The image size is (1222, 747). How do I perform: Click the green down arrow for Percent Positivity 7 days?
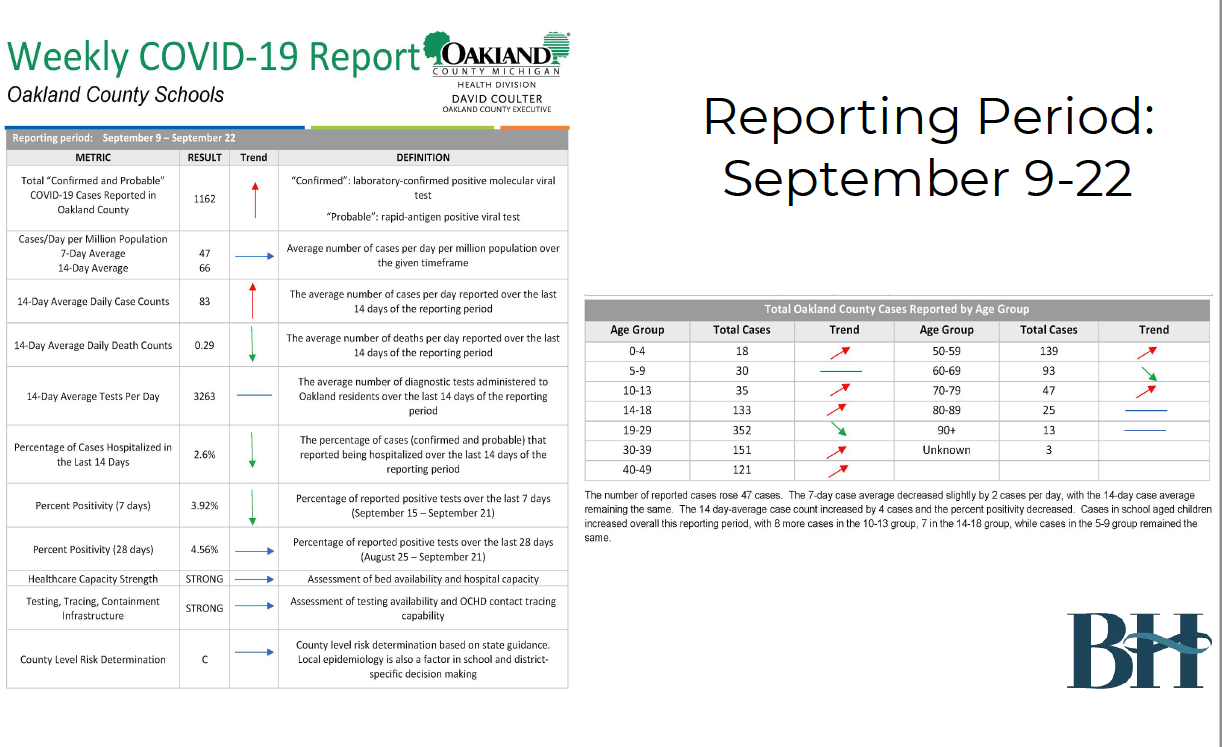point(254,506)
